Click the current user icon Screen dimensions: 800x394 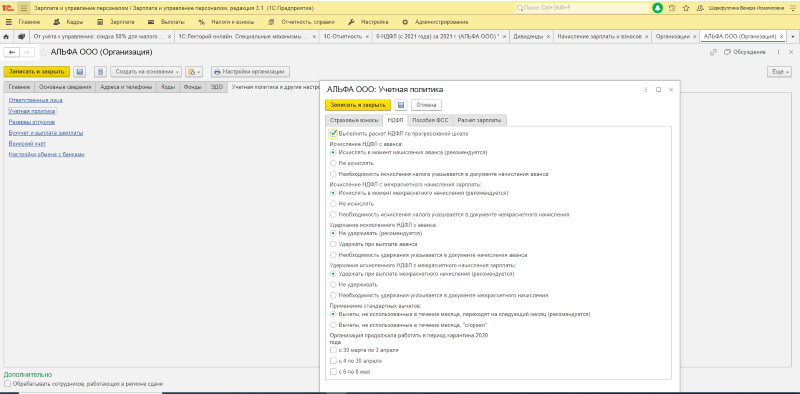pos(700,8)
